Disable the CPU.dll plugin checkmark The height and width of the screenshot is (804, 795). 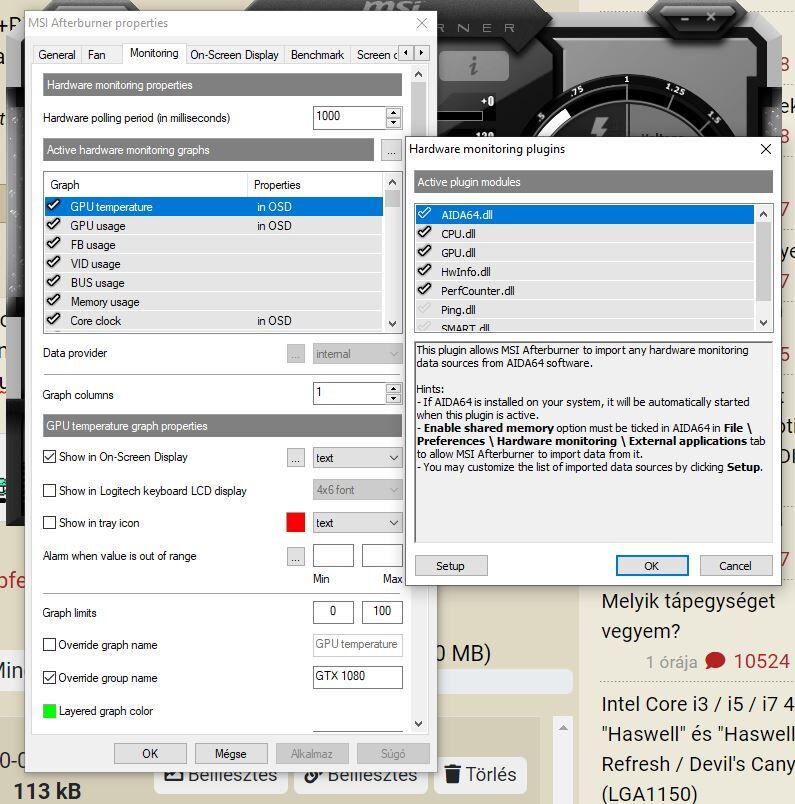[424, 232]
